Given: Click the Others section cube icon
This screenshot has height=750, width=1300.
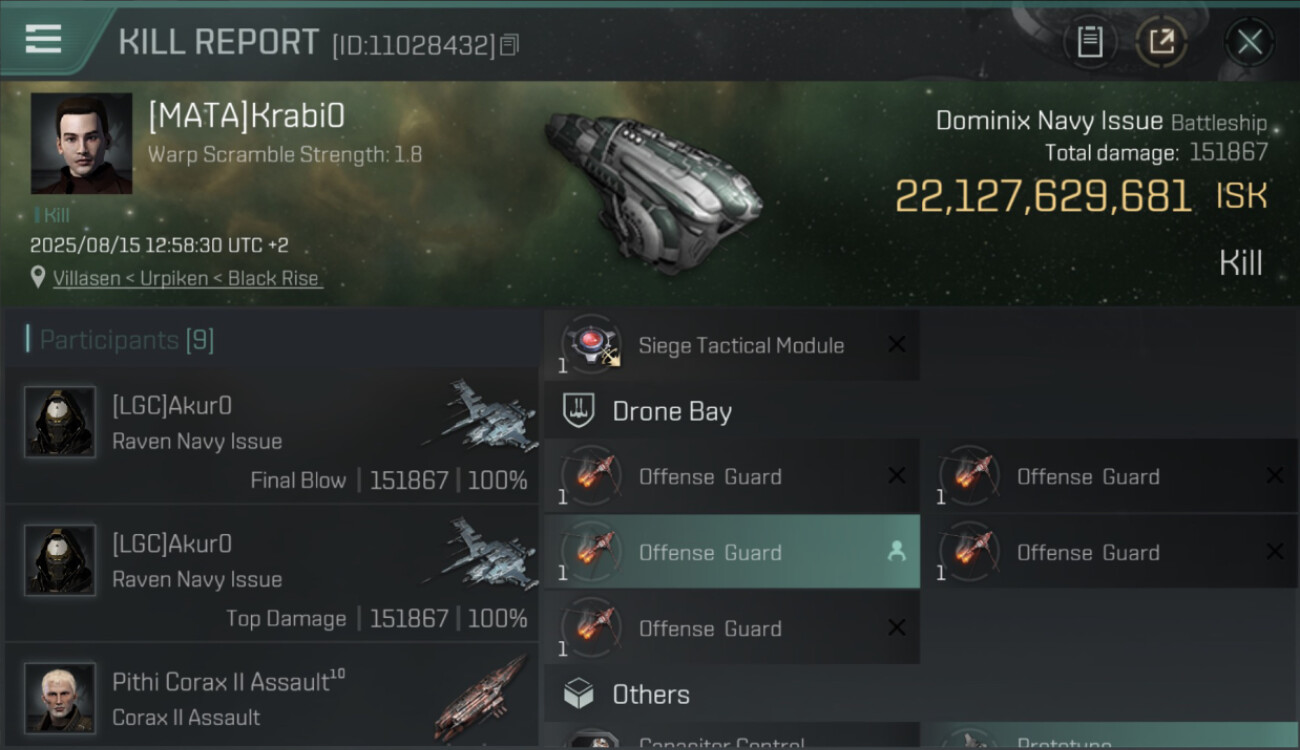Looking at the screenshot, I should click(x=579, y=694).
